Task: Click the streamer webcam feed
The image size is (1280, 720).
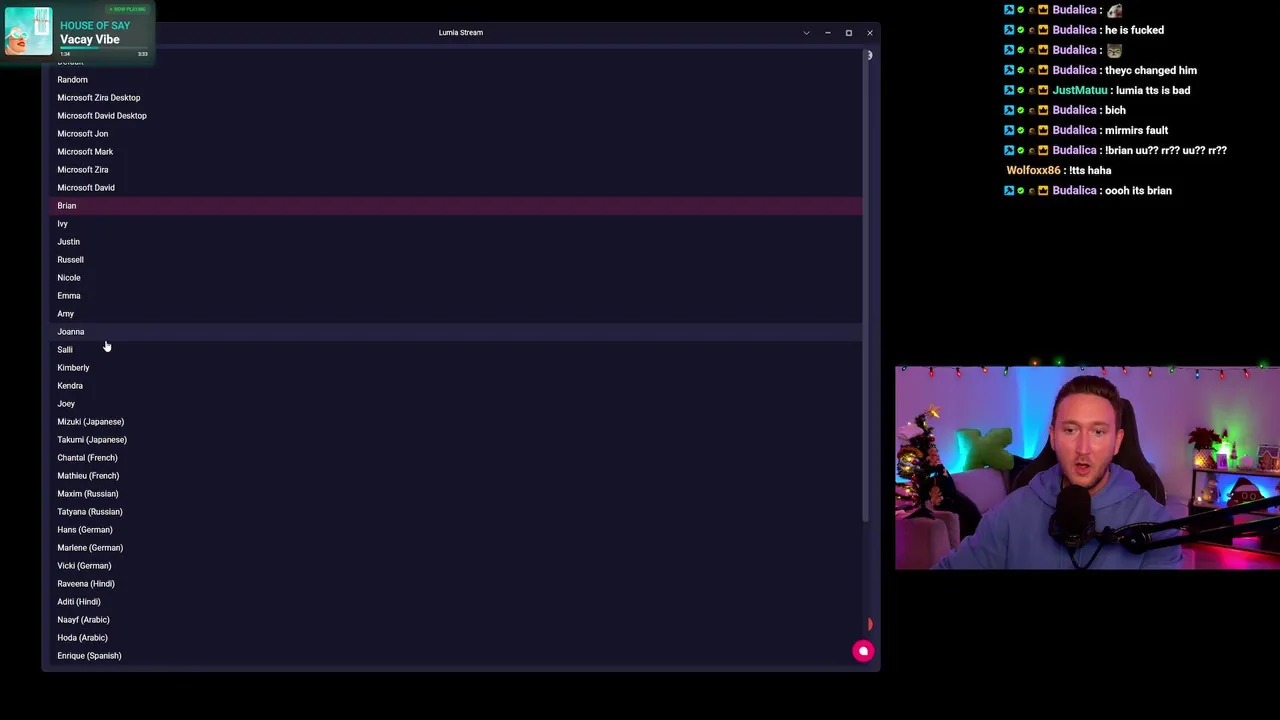Action: coord(1087,468)
